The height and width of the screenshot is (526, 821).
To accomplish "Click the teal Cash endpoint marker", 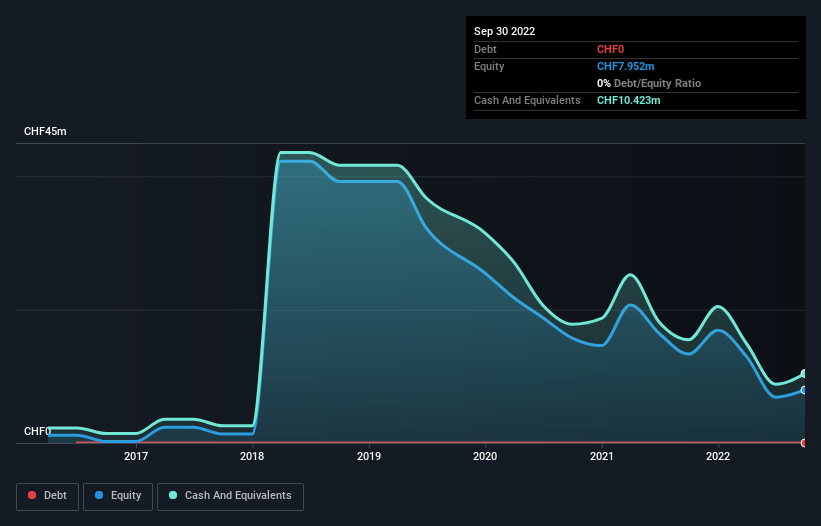I will 804,374.
